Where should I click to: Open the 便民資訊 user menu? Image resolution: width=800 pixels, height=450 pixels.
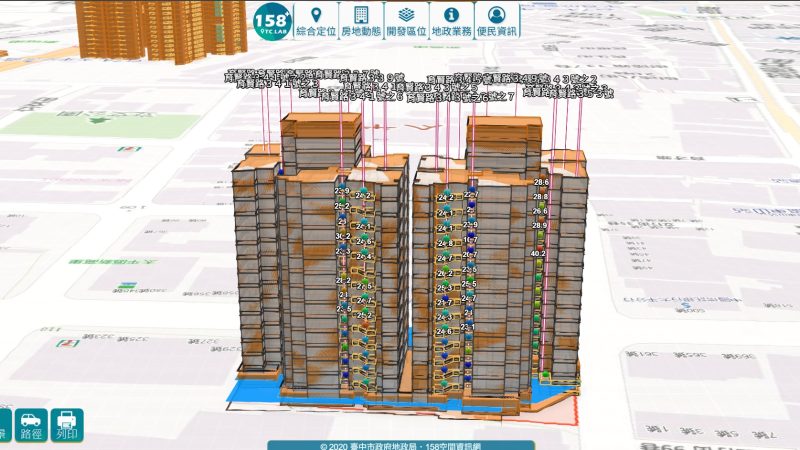coord(496,21)
